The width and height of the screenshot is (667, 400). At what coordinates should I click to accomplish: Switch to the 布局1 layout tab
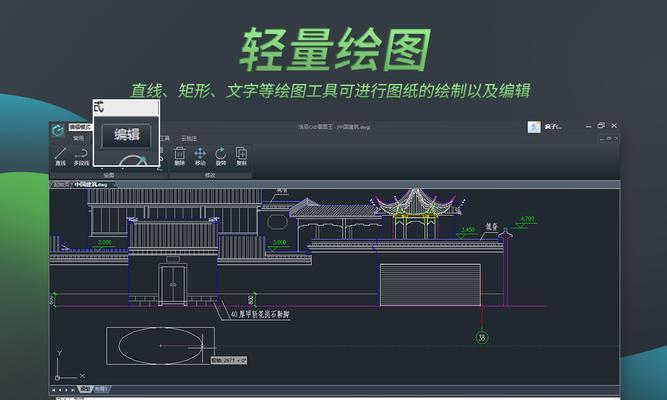(x=101, y=389)
